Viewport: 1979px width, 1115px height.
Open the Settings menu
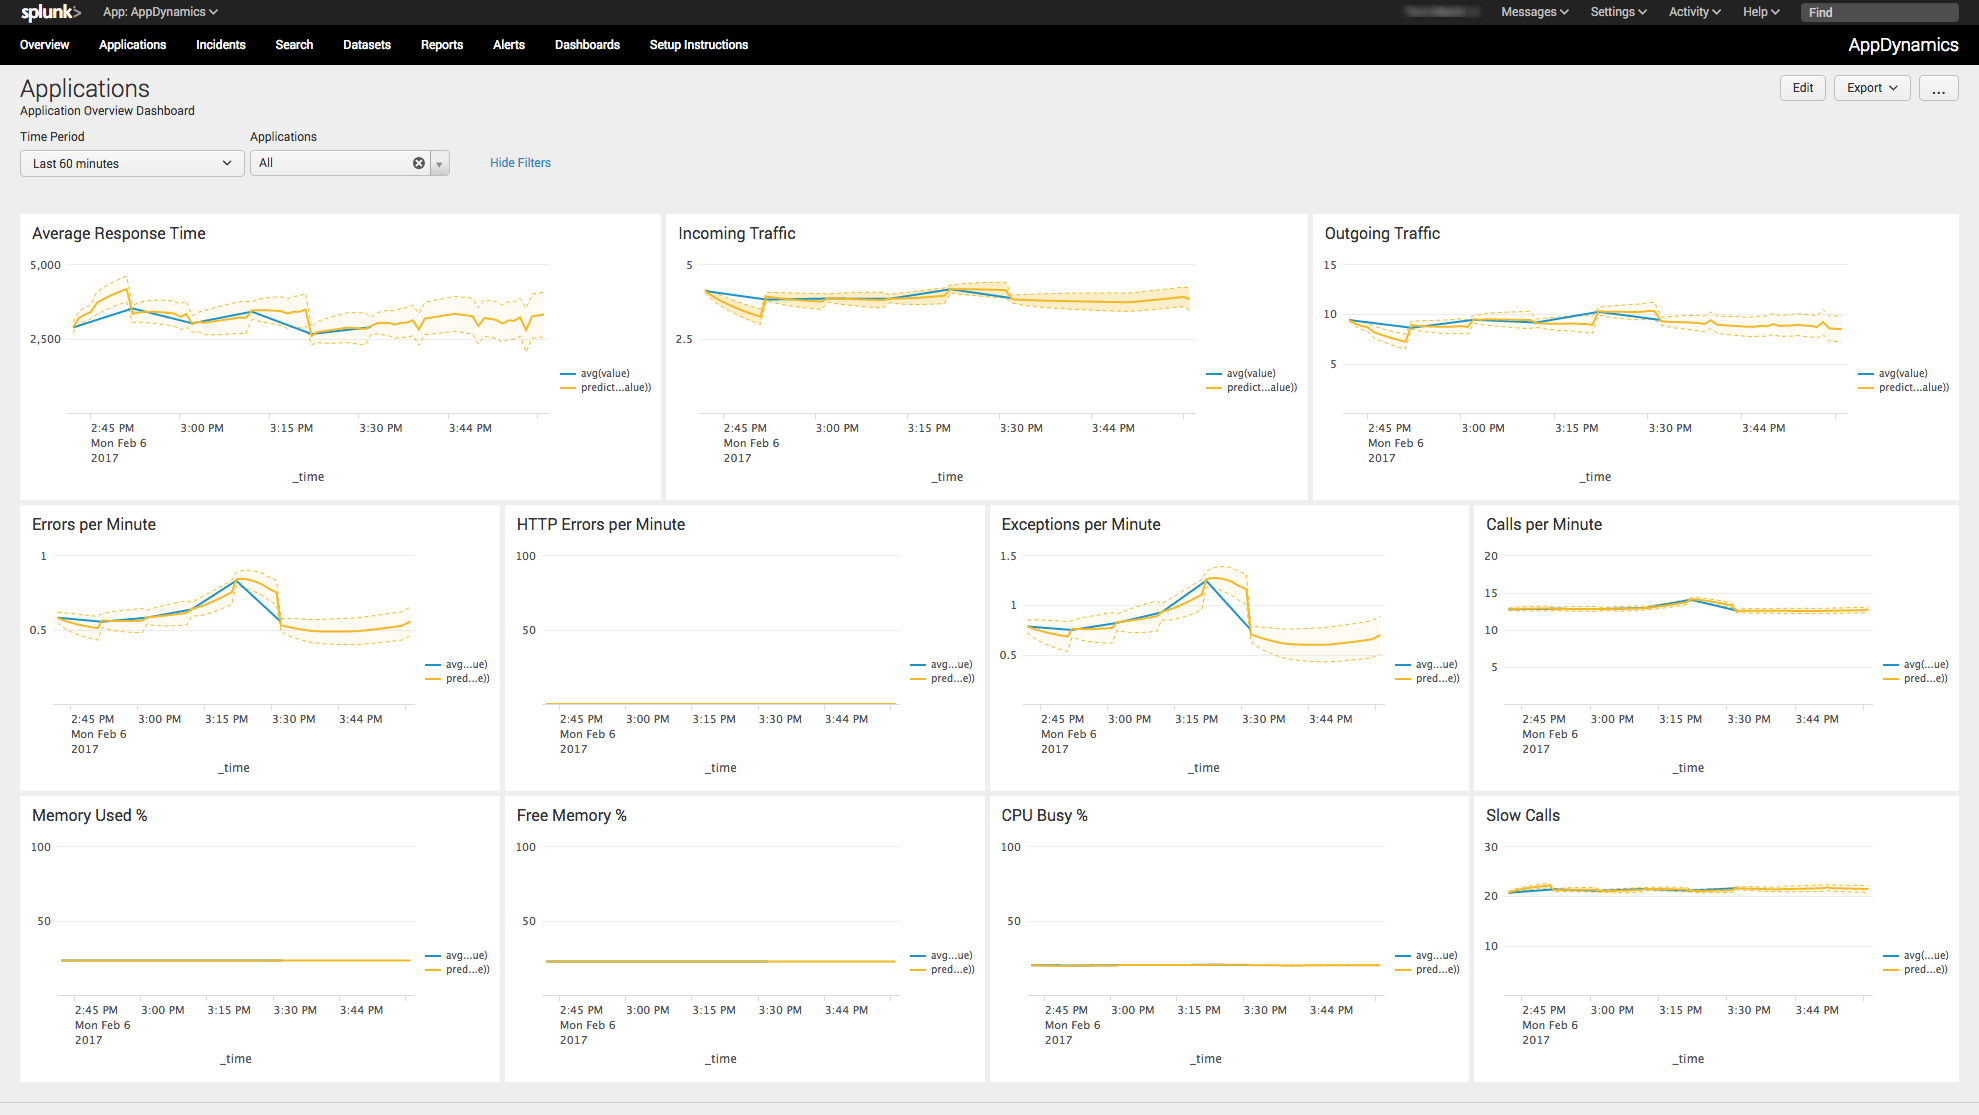(1618, 12)
